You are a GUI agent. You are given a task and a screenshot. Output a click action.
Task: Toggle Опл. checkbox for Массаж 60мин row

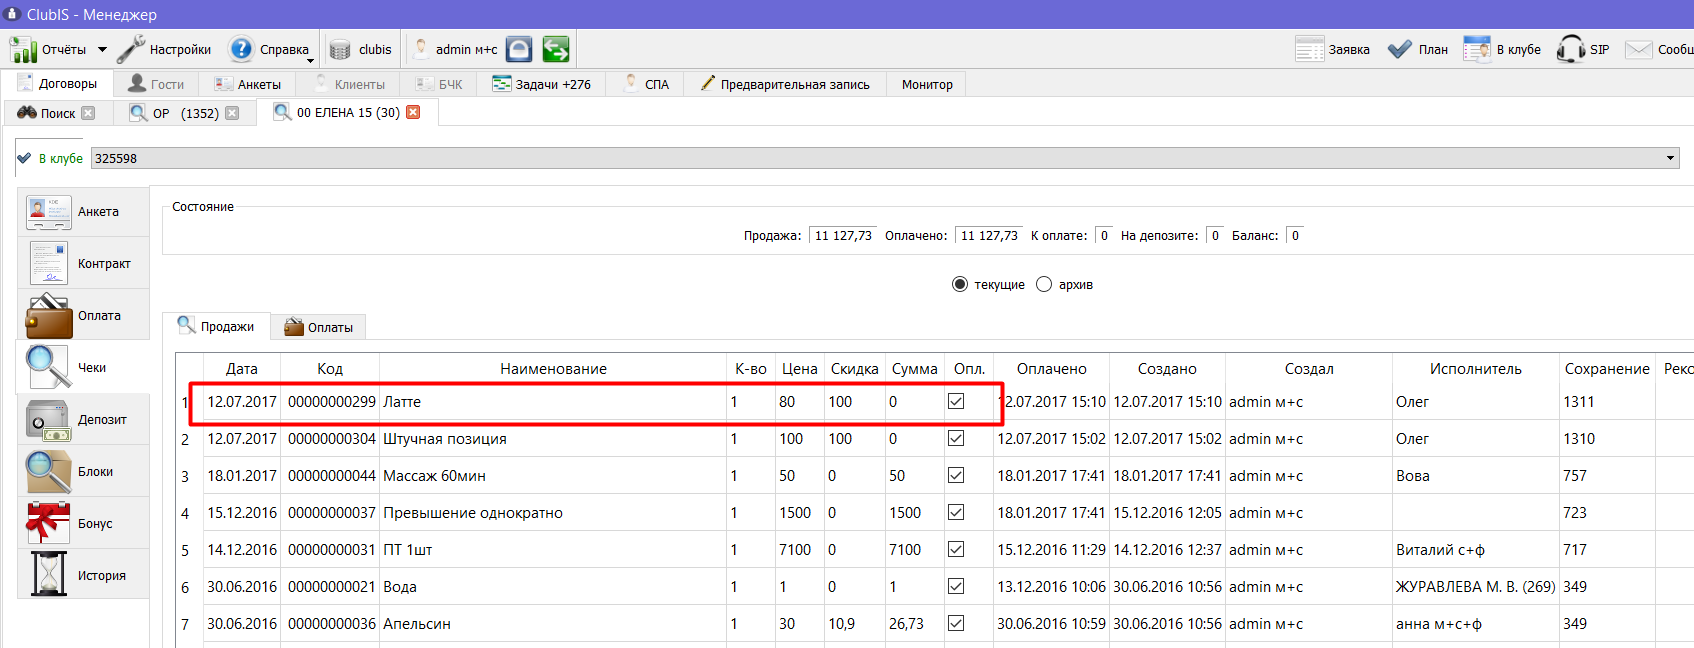point(956,475)
